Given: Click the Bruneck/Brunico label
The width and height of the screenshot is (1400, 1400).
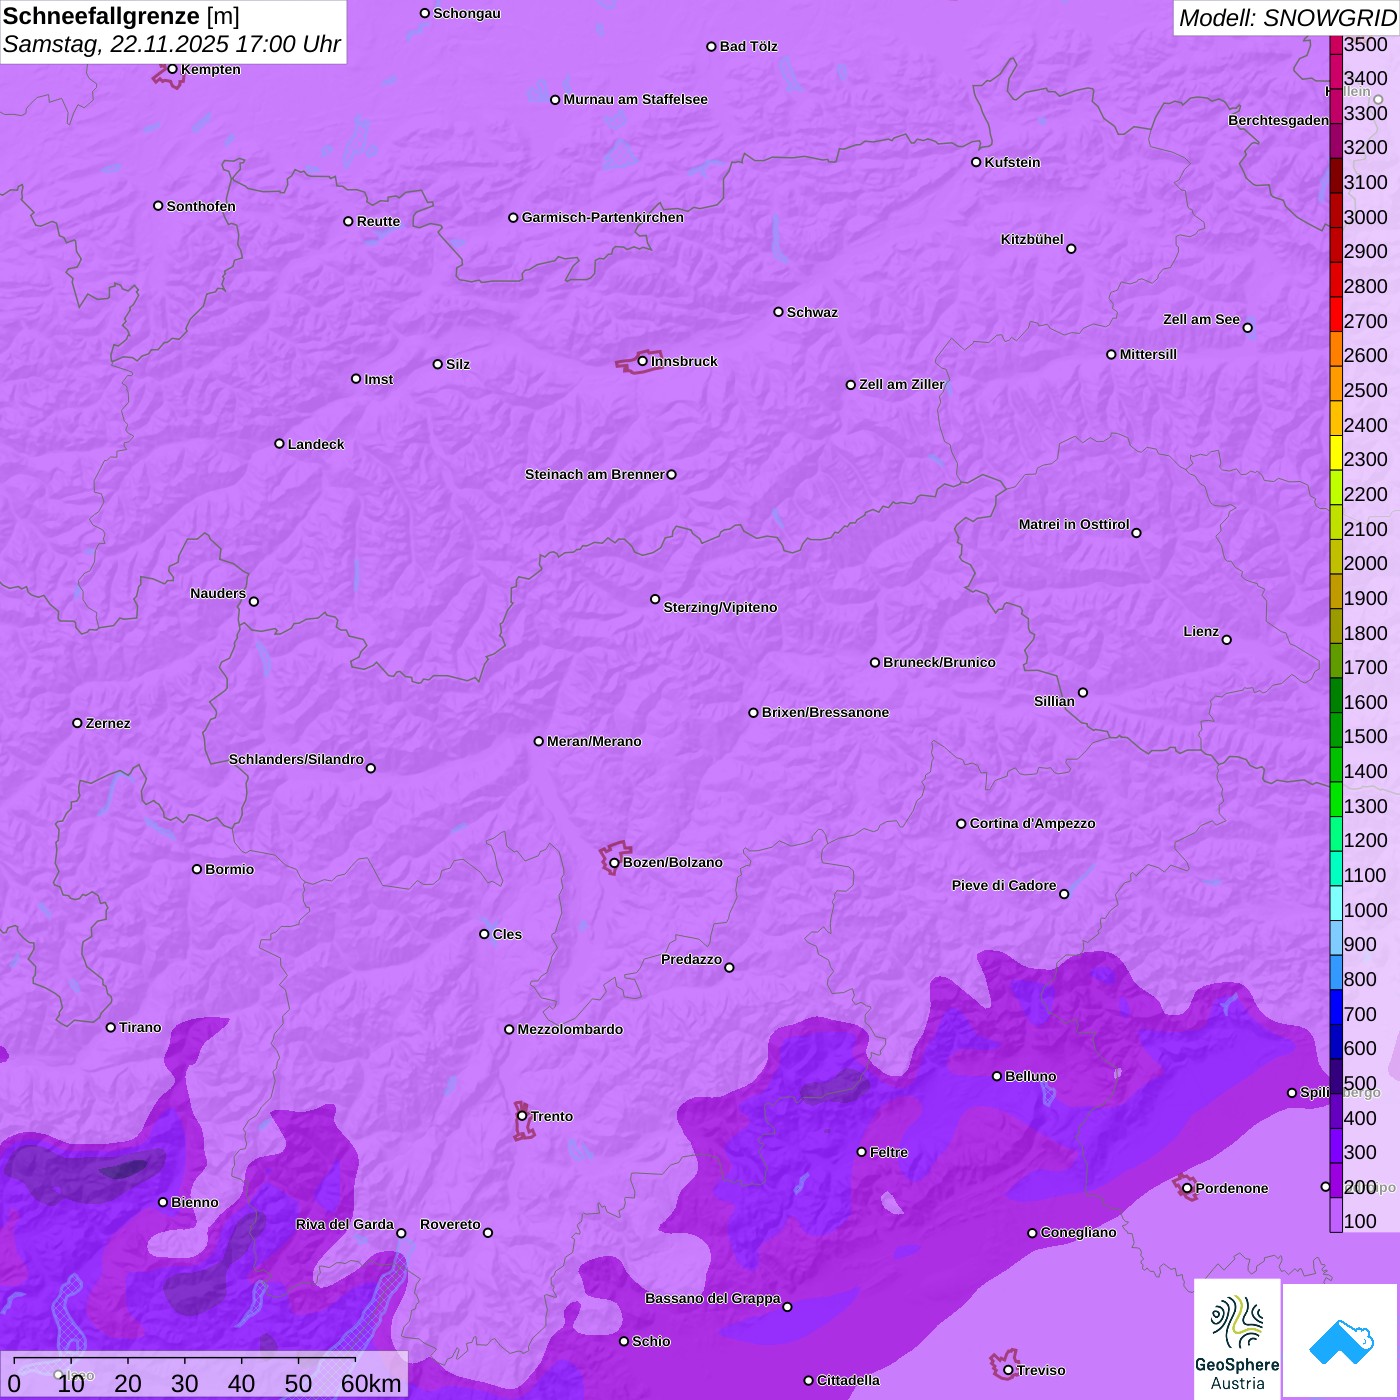Looking at the screenshot, I should coord(939,662).
